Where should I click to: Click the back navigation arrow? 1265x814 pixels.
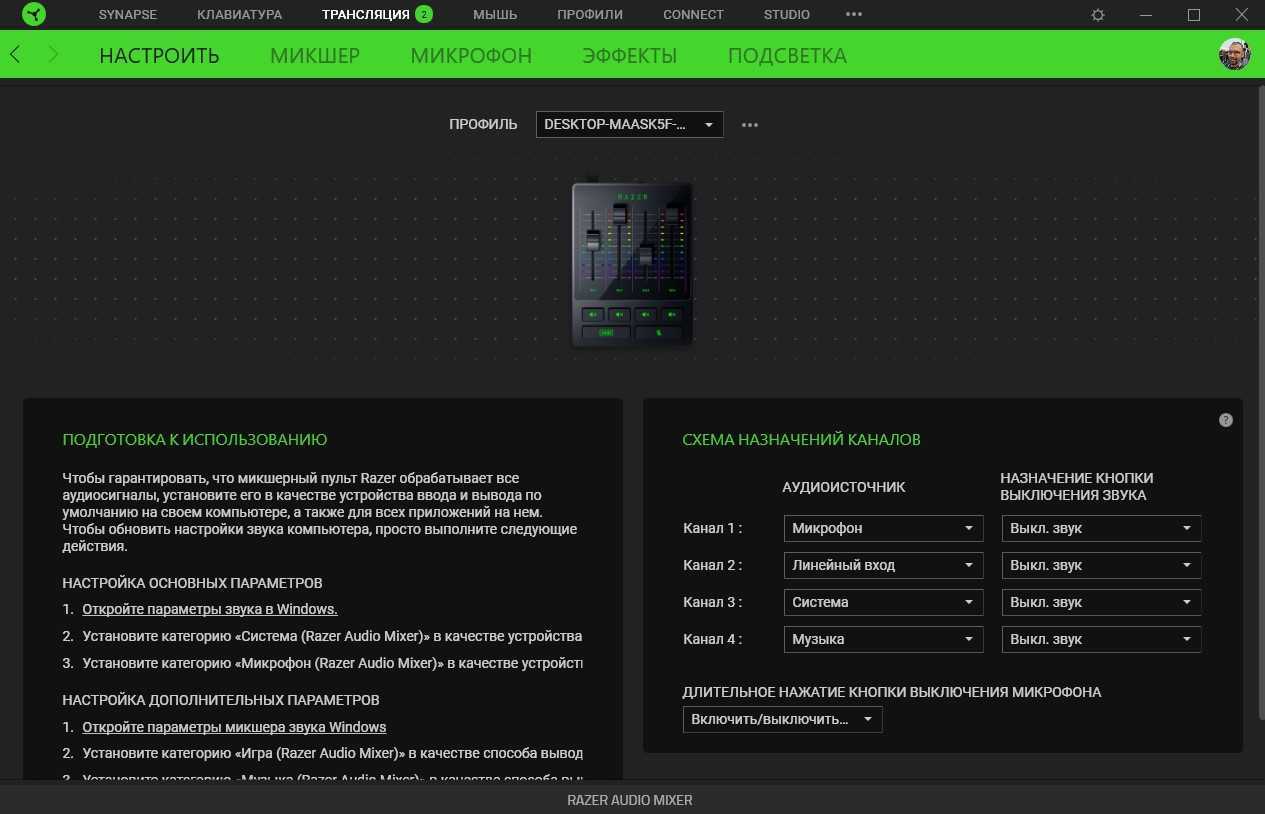pyautogui.click(x=15, y=55)
